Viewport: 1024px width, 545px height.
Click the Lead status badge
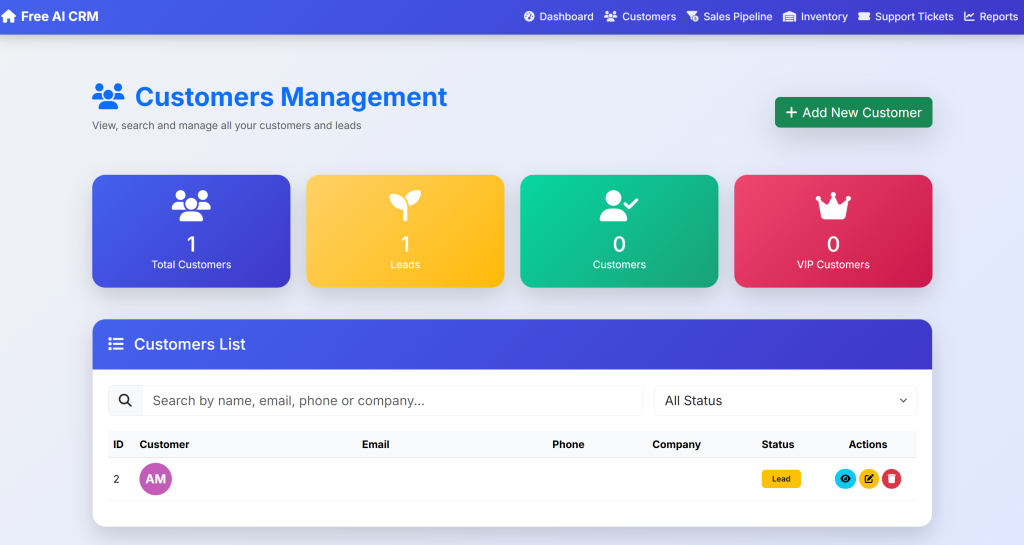click(x=781, y=479)
